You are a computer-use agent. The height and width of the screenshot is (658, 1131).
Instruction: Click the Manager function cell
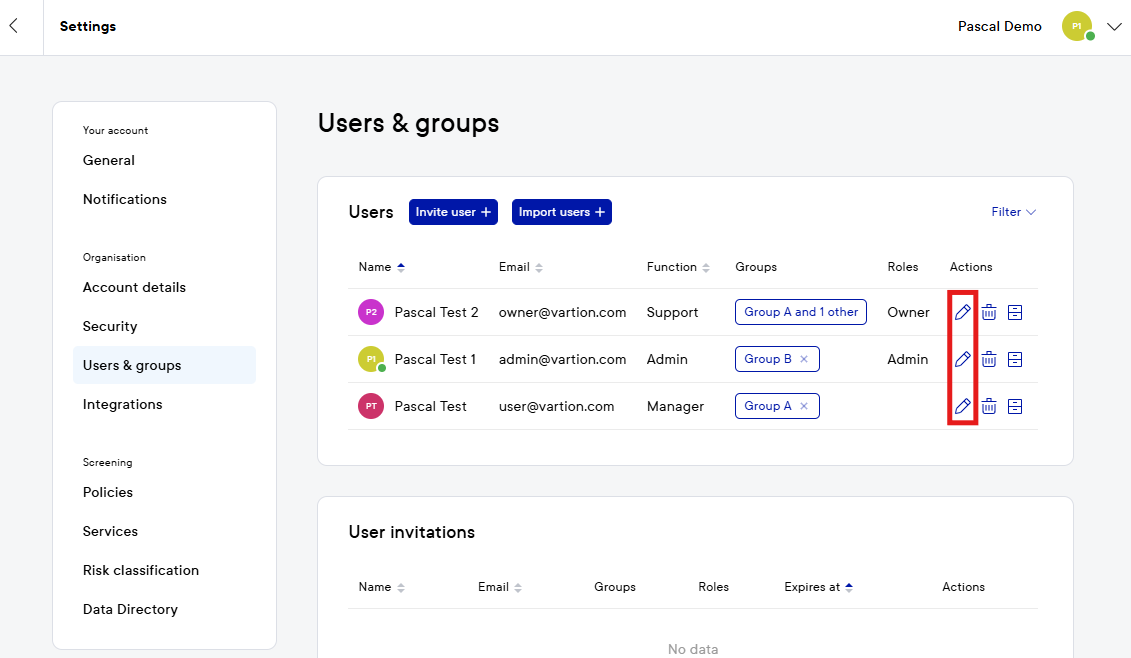tap(675, 406)
